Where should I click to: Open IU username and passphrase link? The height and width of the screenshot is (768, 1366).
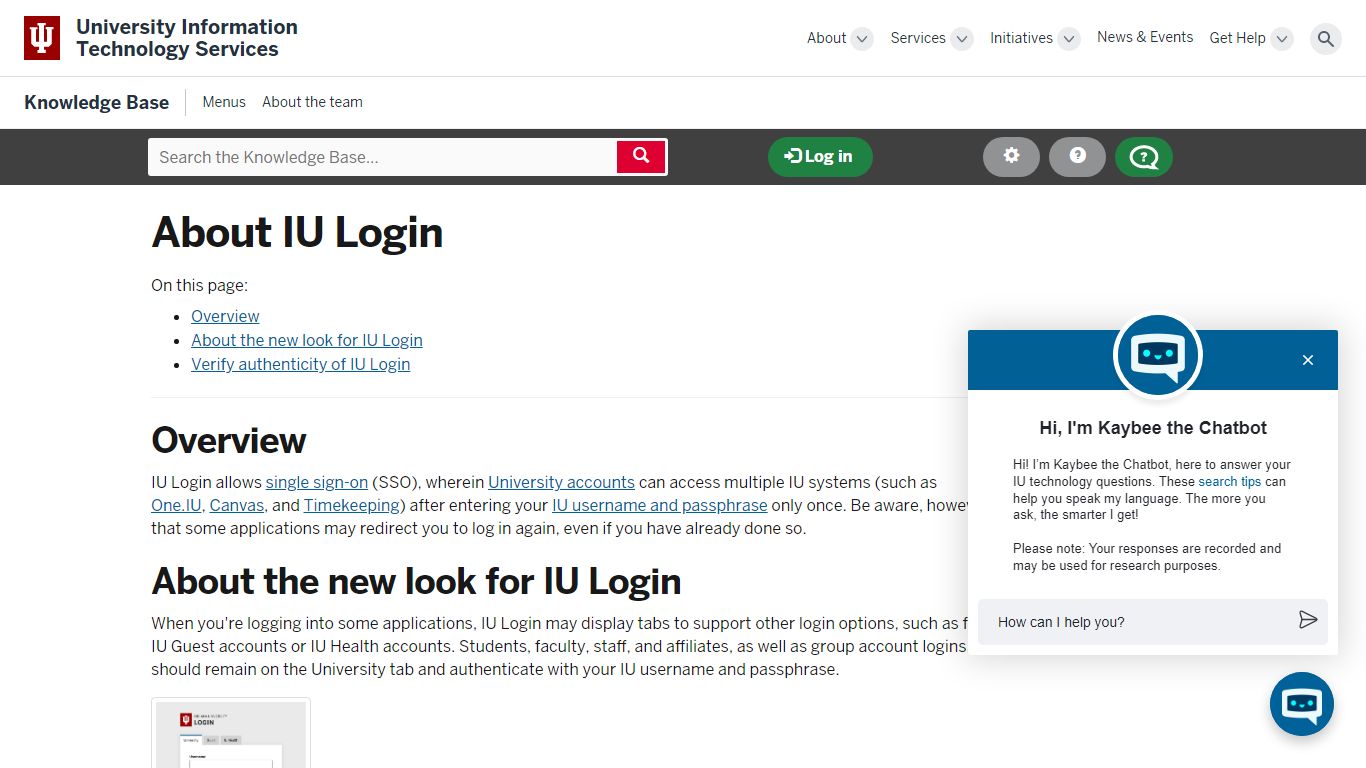pyautogui.click(x=660, y=505)
